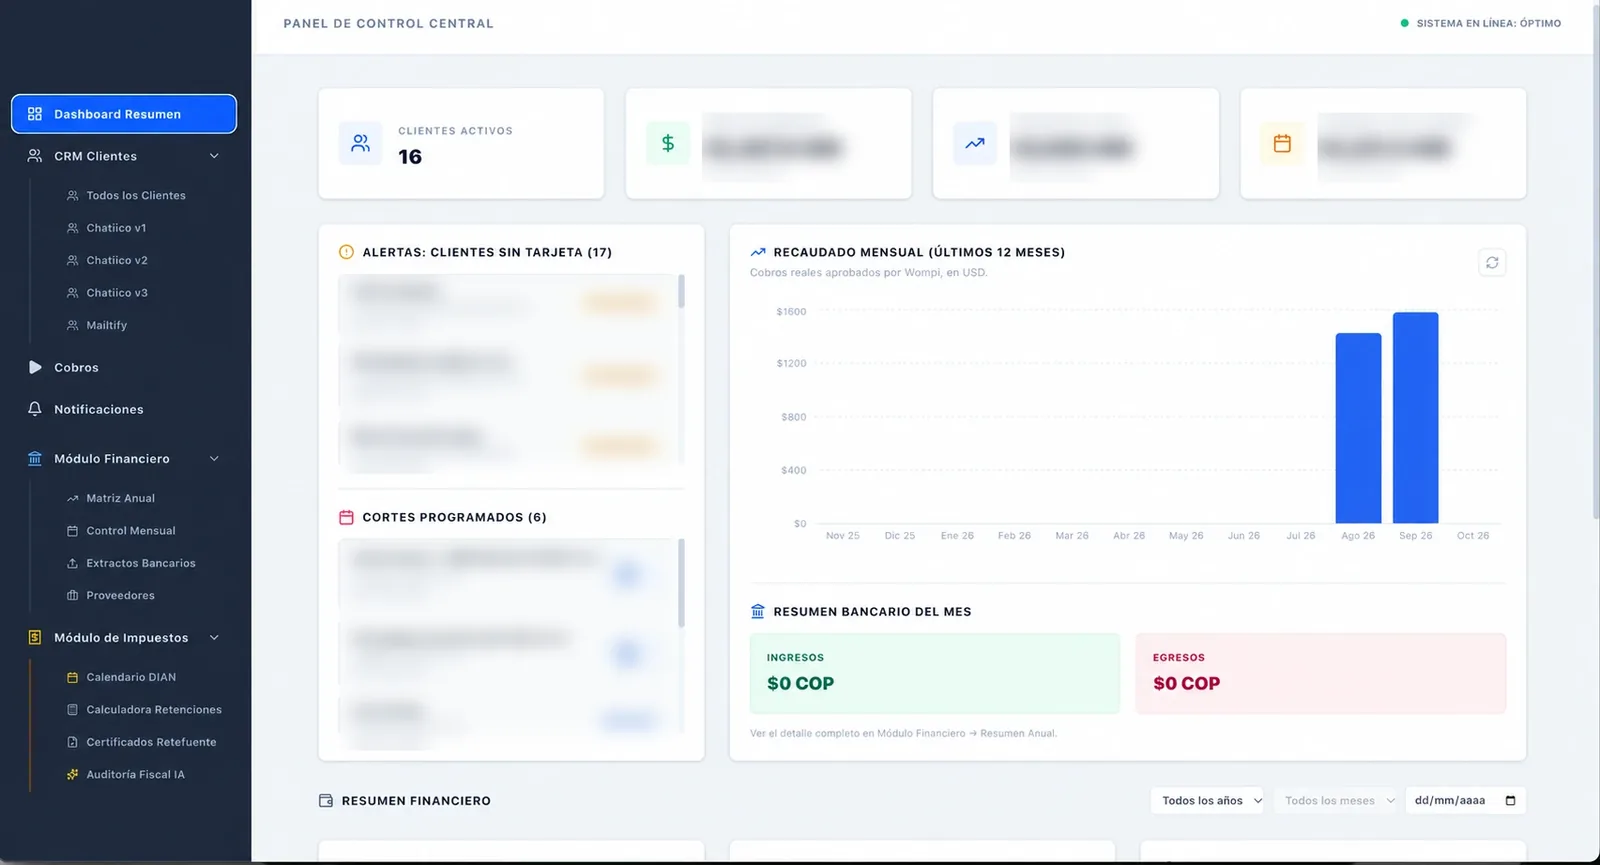
Task: Click the CRM Clientes people icon
Action: (35, 156)
